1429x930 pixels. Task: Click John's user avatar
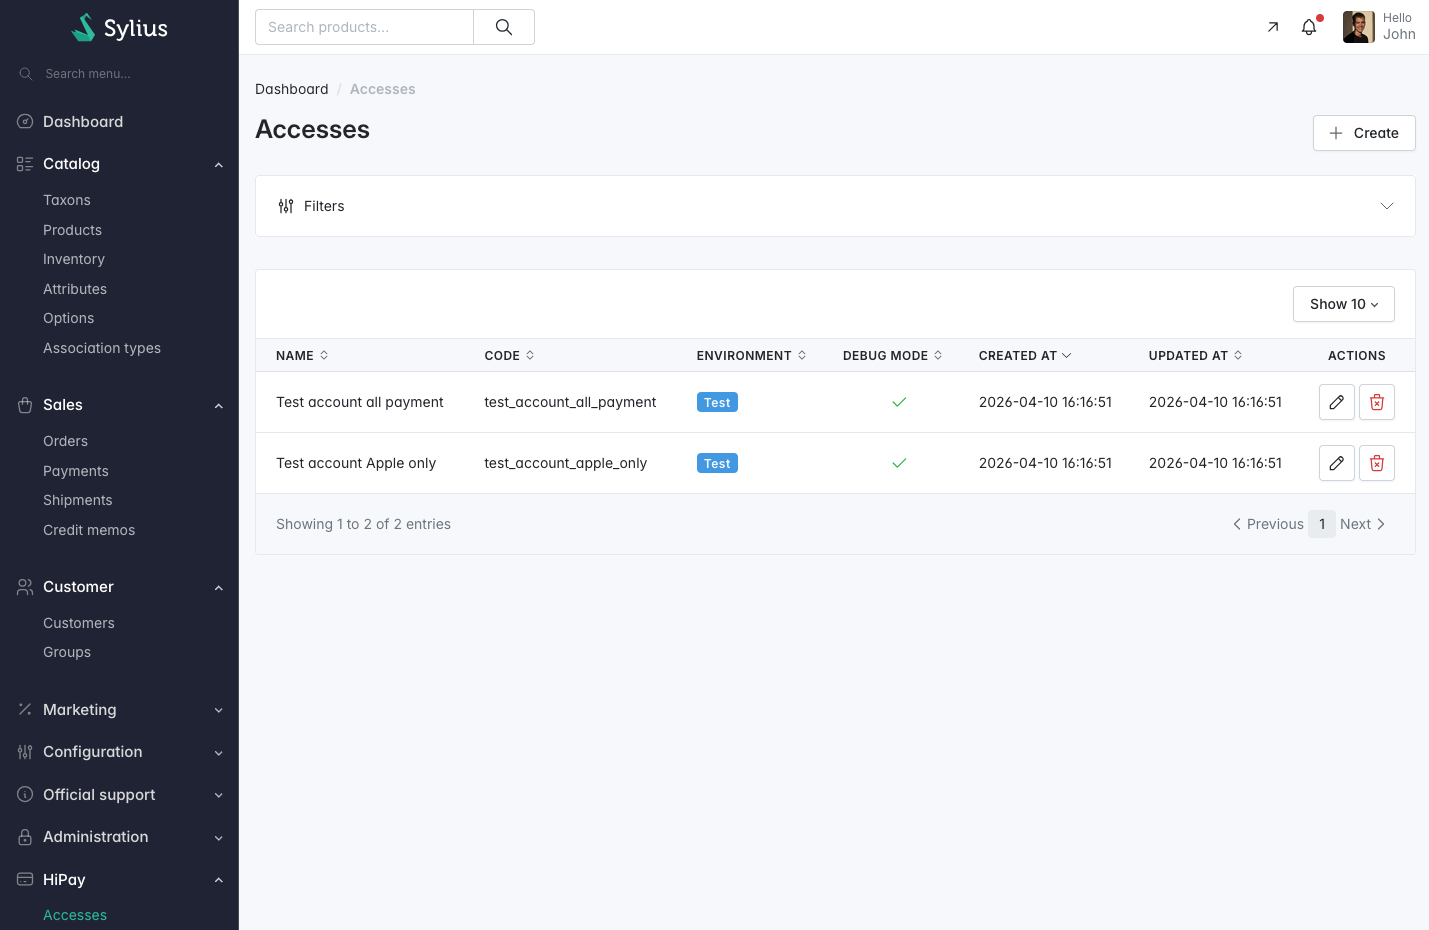[x=1358, y=27]
